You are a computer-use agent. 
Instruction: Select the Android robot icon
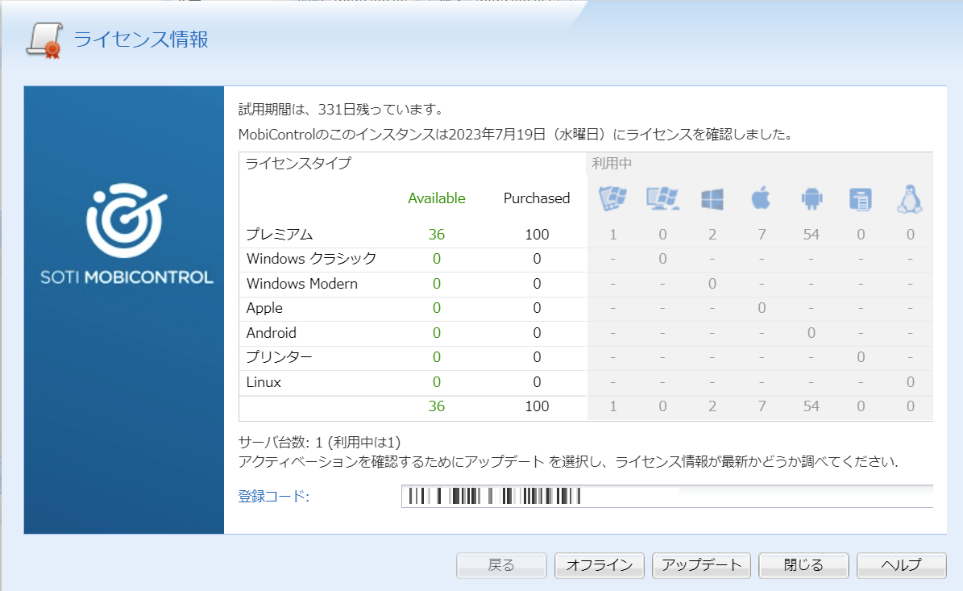point(811,199)
